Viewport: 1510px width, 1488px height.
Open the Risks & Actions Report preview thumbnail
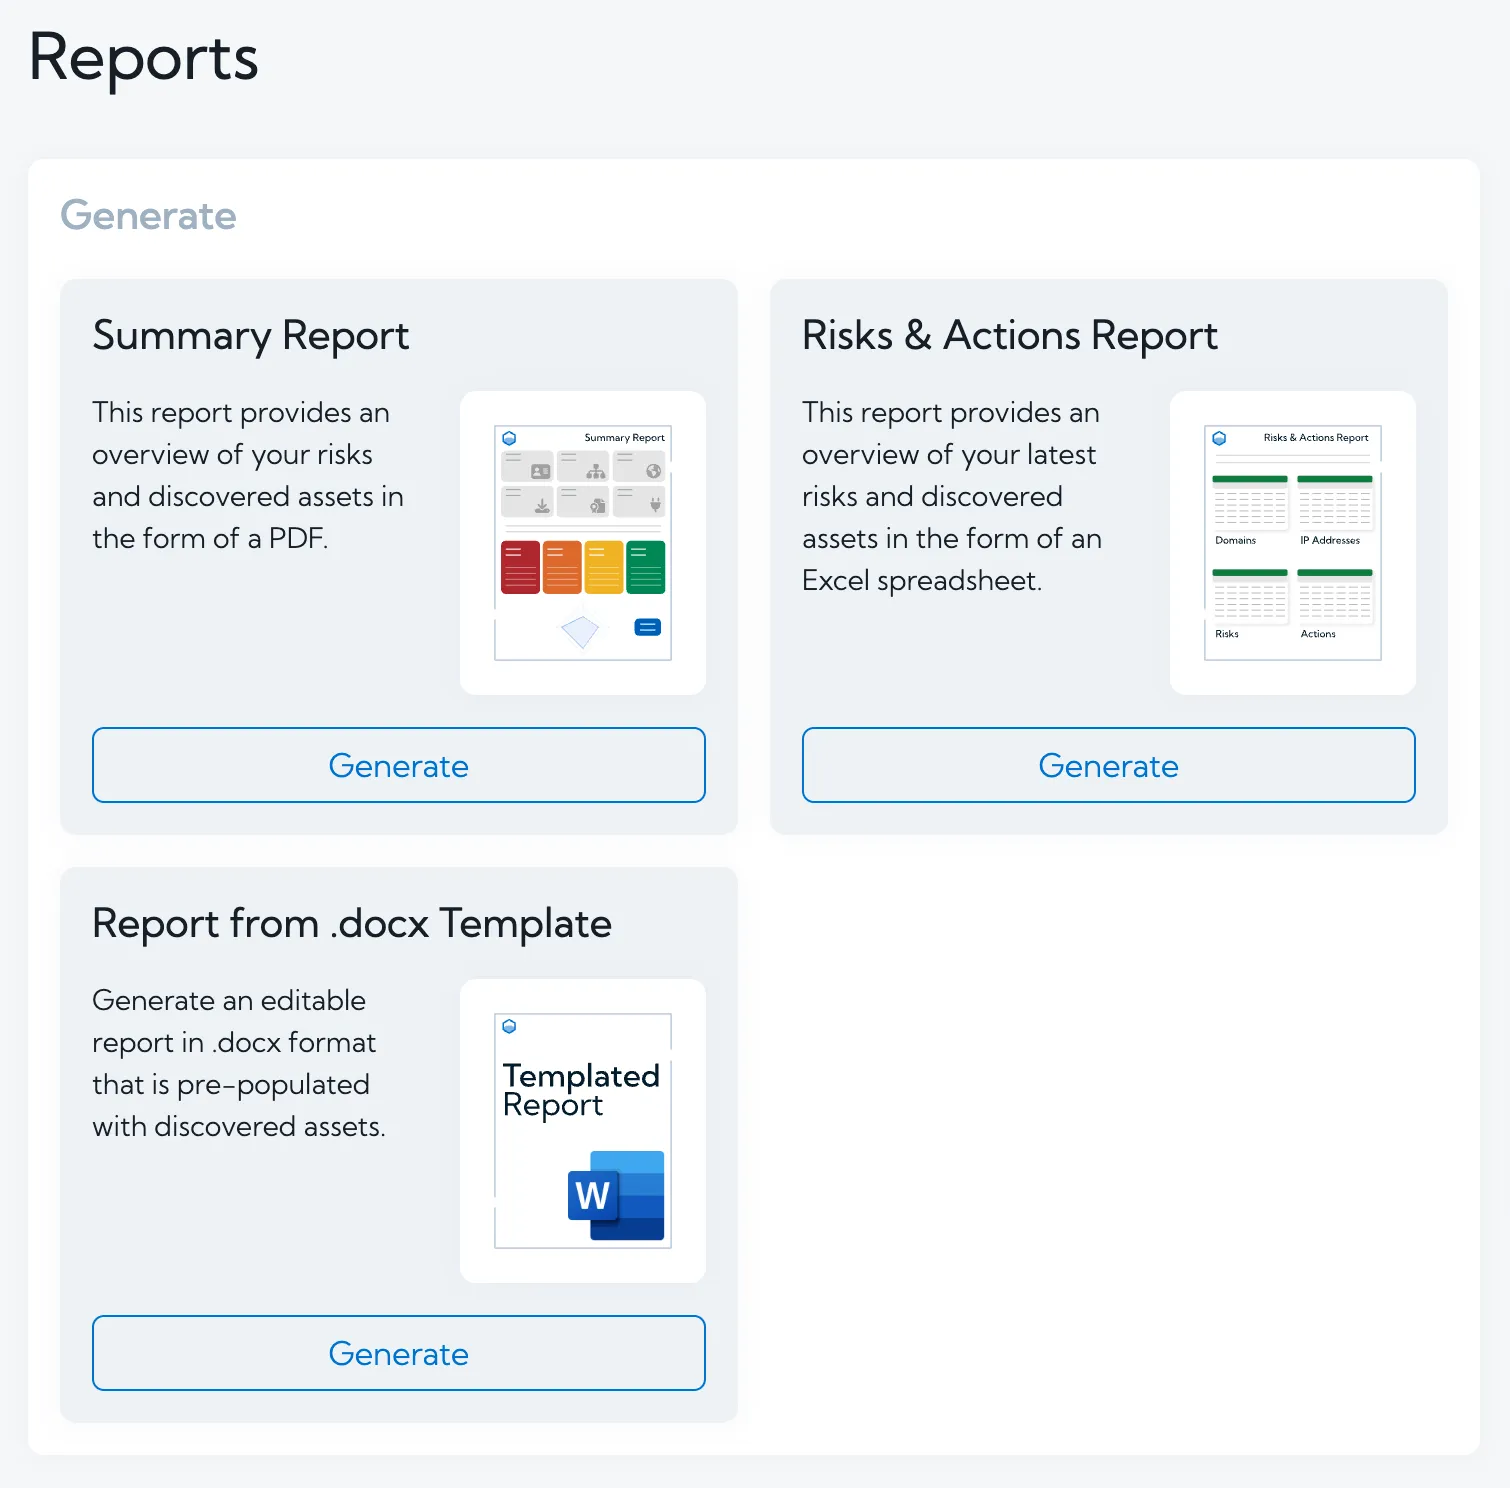tap(1292, 541)
